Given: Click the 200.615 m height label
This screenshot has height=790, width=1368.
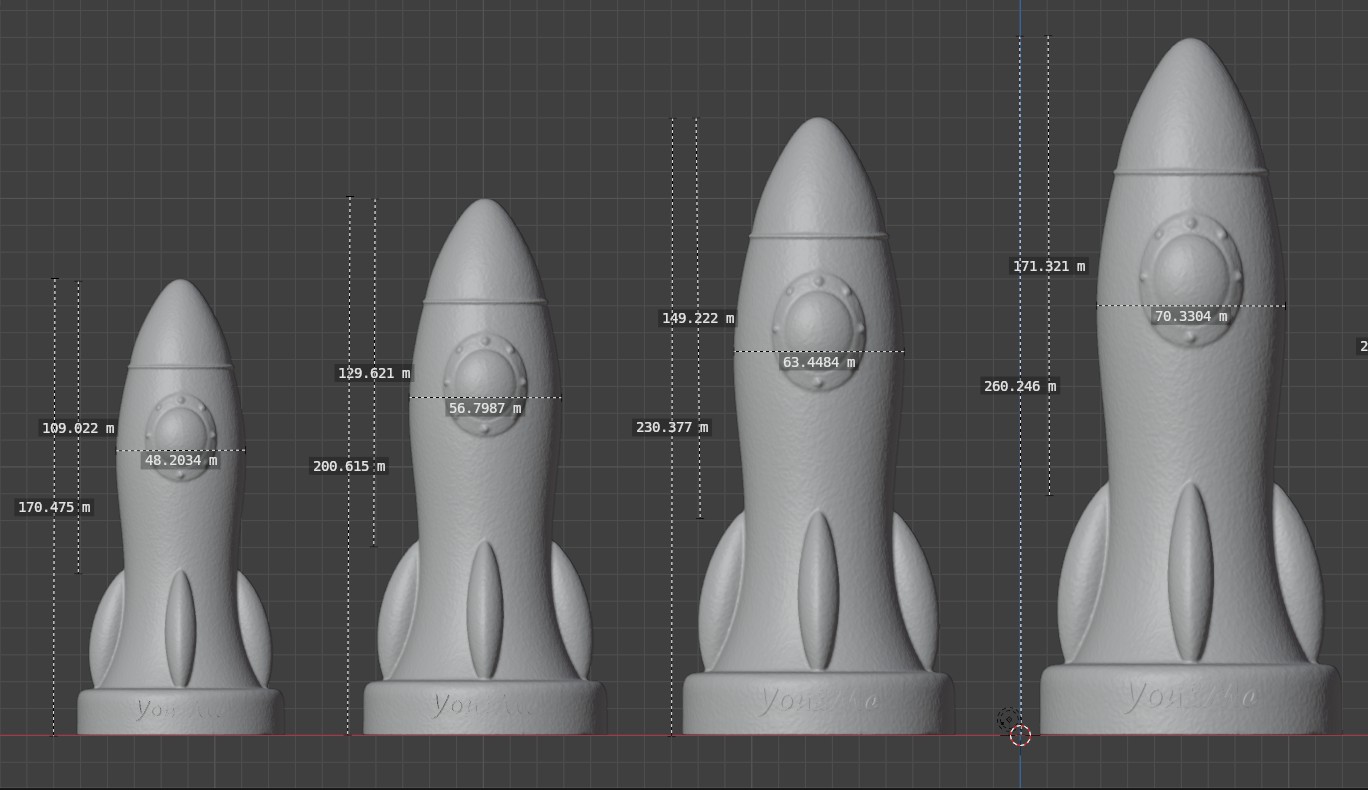Looking at the screenshot, I should 349,466.
